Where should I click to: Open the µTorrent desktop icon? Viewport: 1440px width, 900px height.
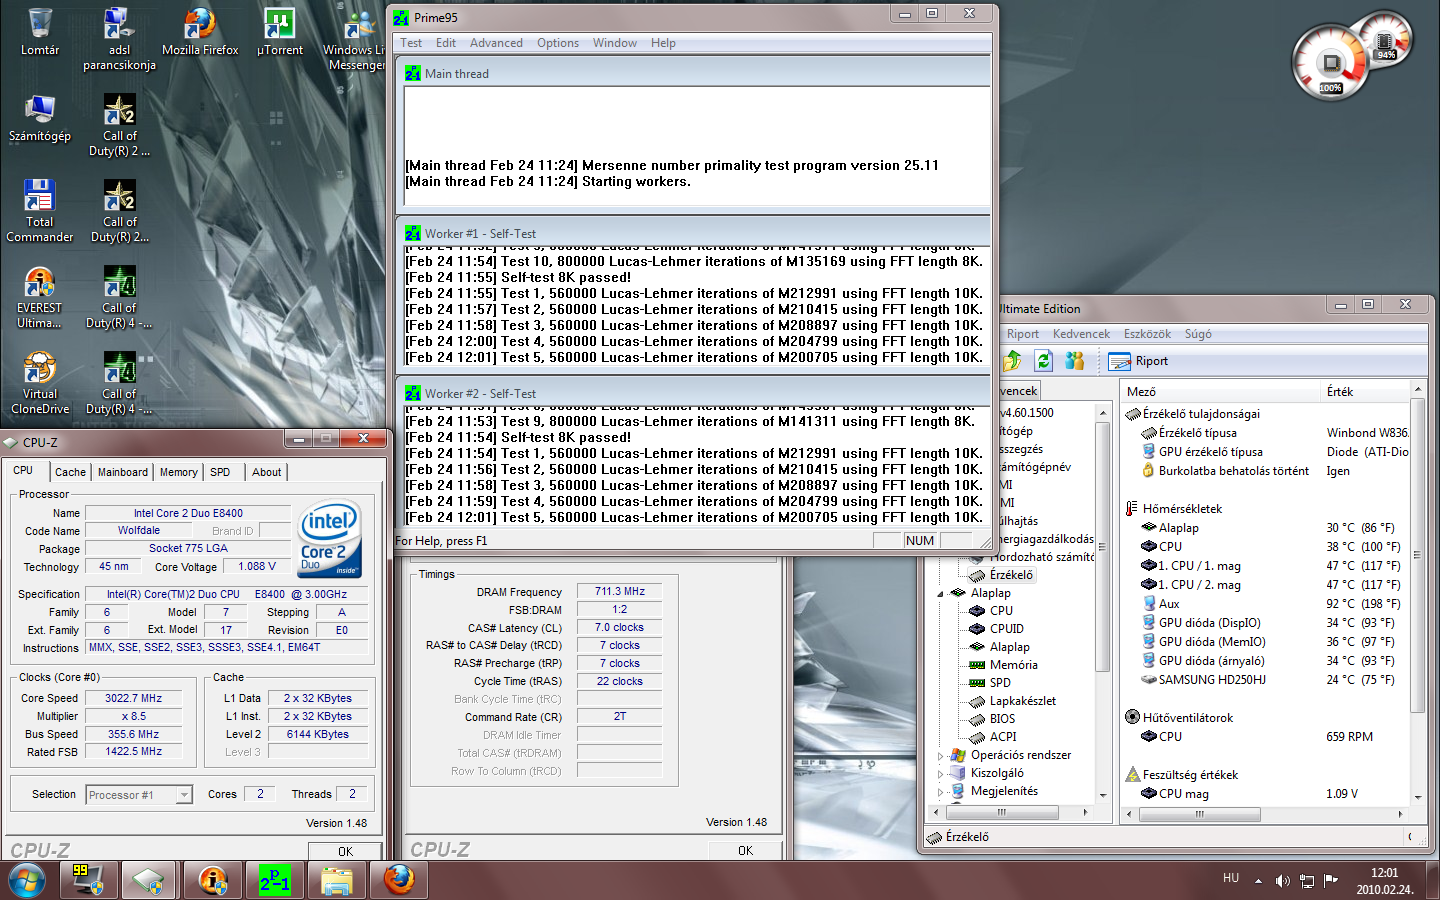(x=280, y=32)
